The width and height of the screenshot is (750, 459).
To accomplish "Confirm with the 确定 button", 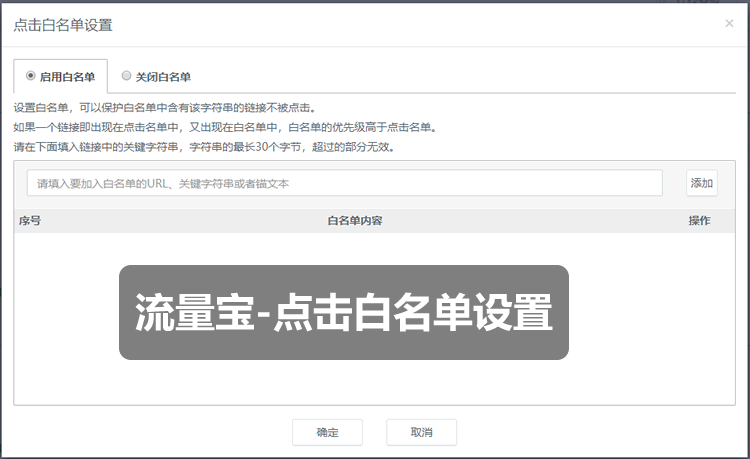I will [328, 432].
